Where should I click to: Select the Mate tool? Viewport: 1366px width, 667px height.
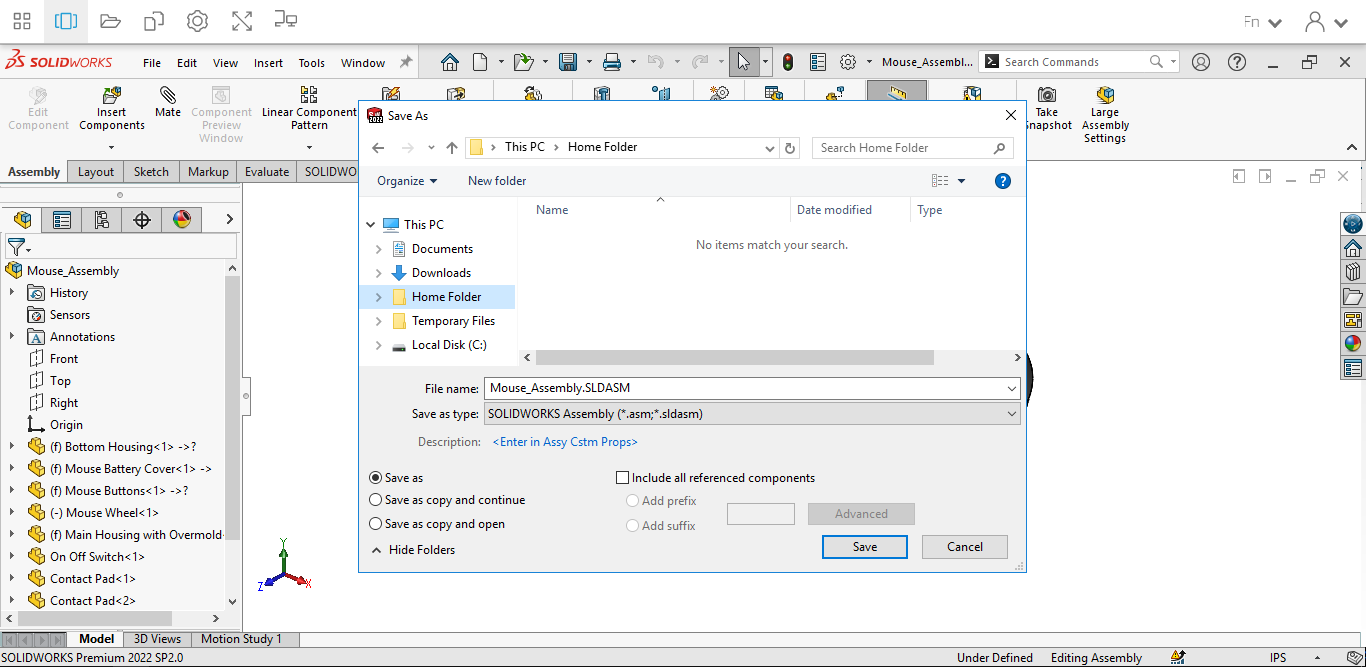tap(167, 112)
